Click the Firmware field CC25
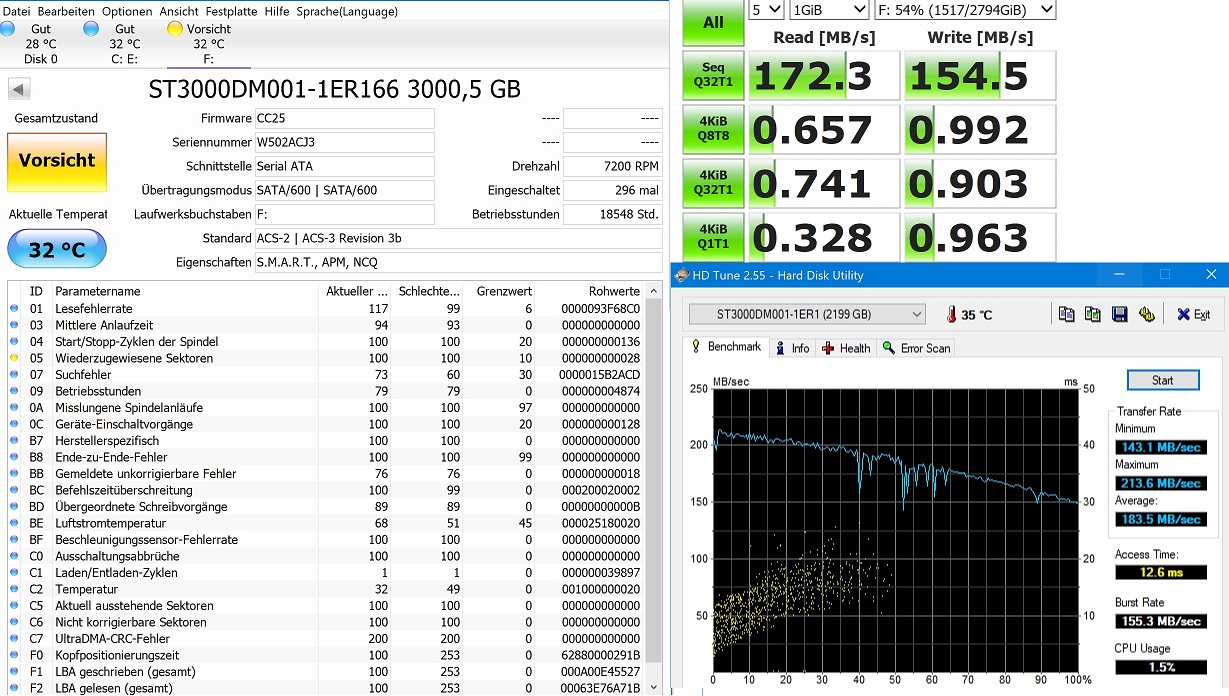 point(345,118)
